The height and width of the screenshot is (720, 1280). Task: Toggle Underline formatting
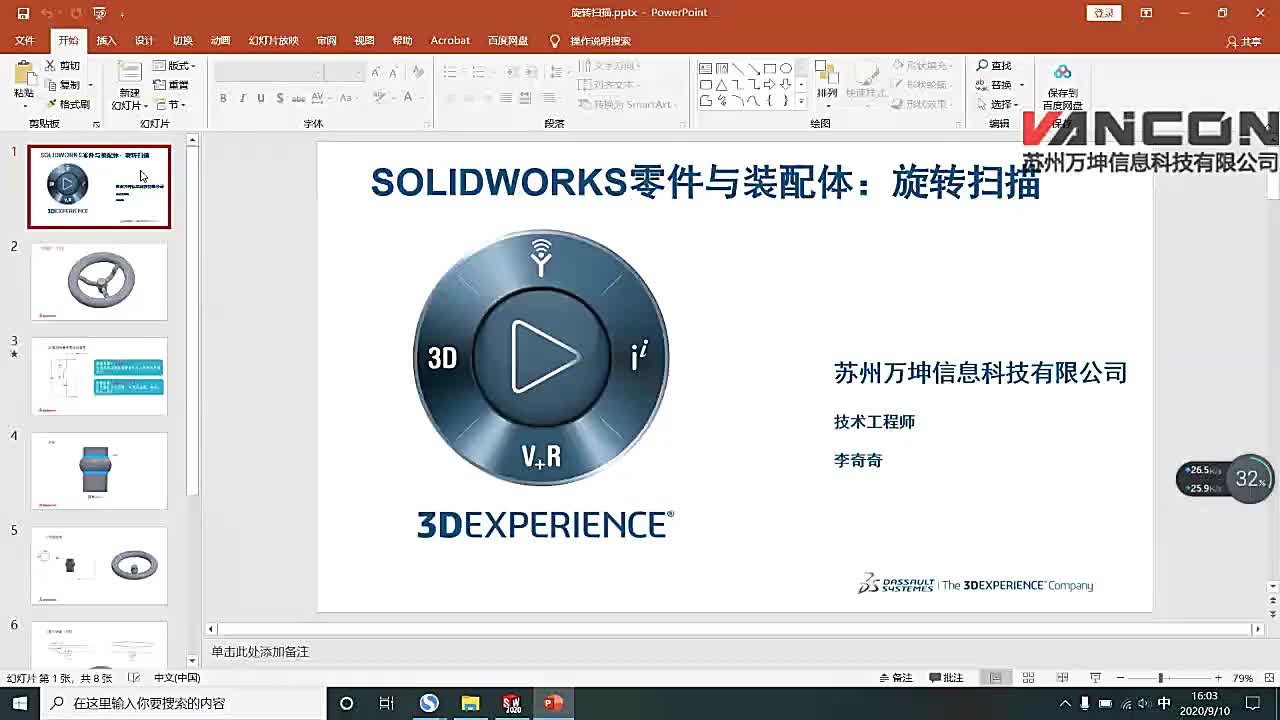coord(261,98)
